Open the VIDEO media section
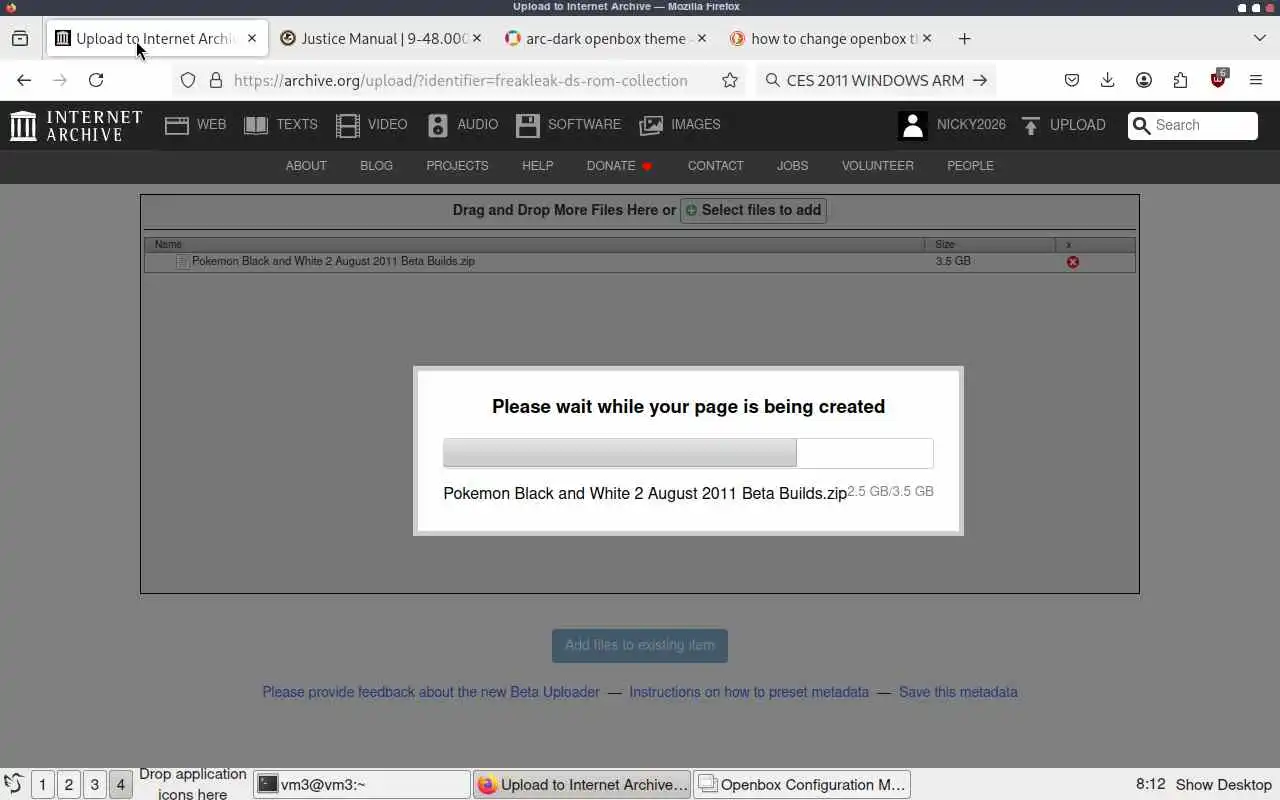The width and height of the screenshot is (1280, 800). pos(372,125)
